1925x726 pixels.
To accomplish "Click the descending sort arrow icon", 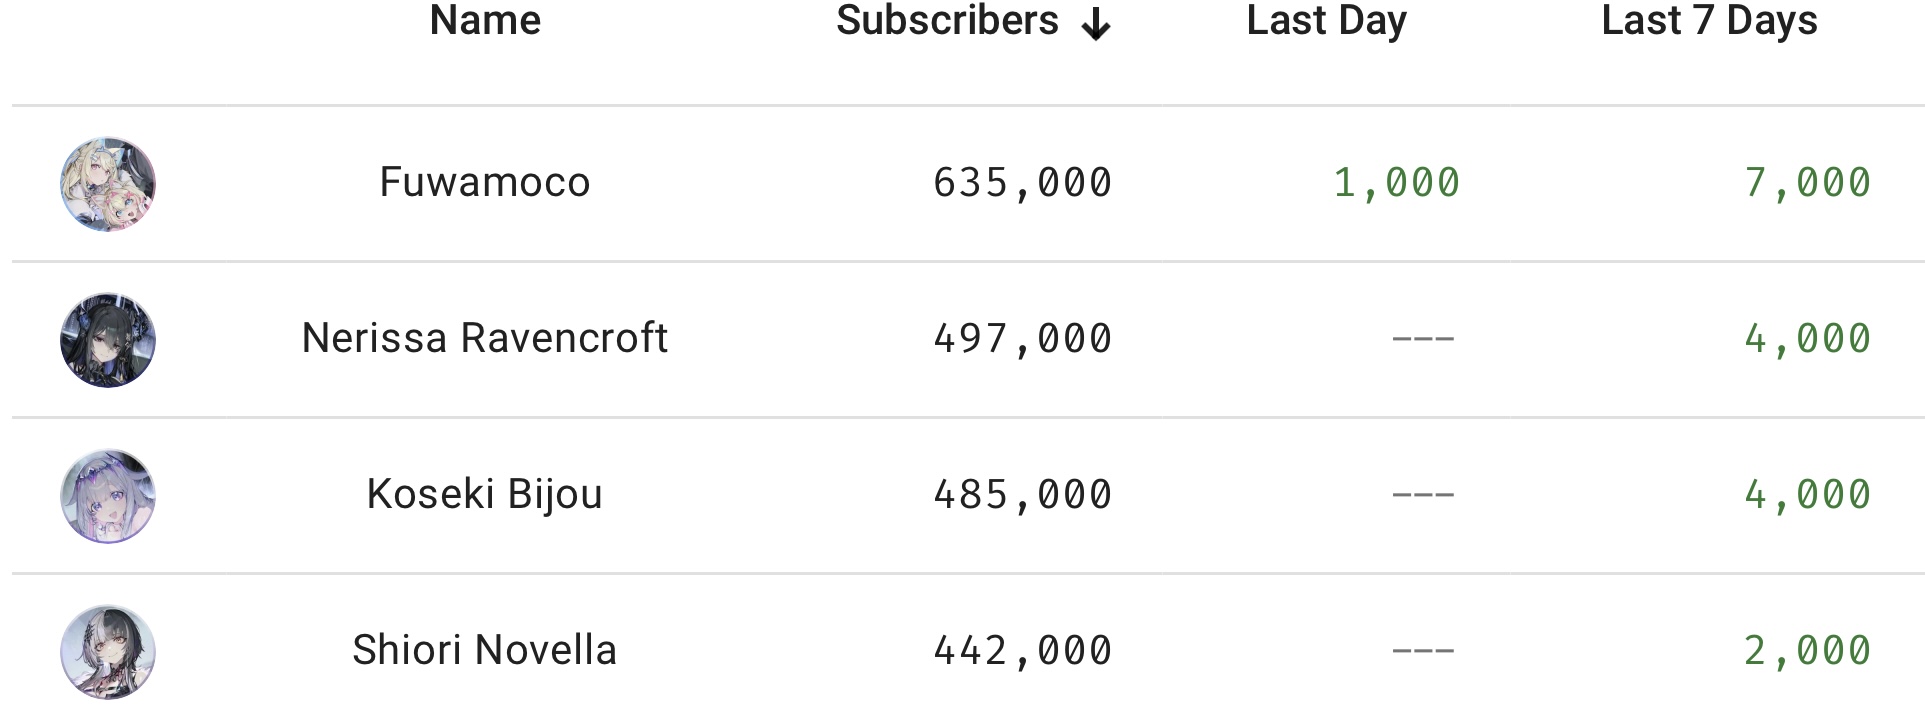I will pyautogui.click(x=1096, y=24).
